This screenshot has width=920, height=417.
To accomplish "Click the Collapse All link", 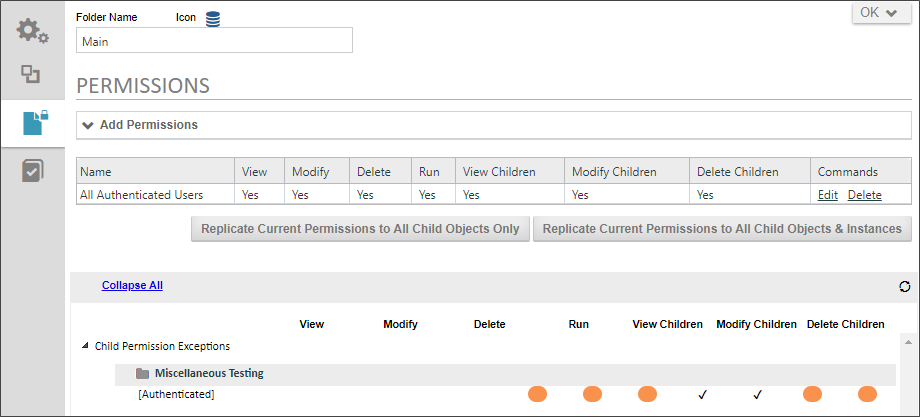I will [132, 285].
